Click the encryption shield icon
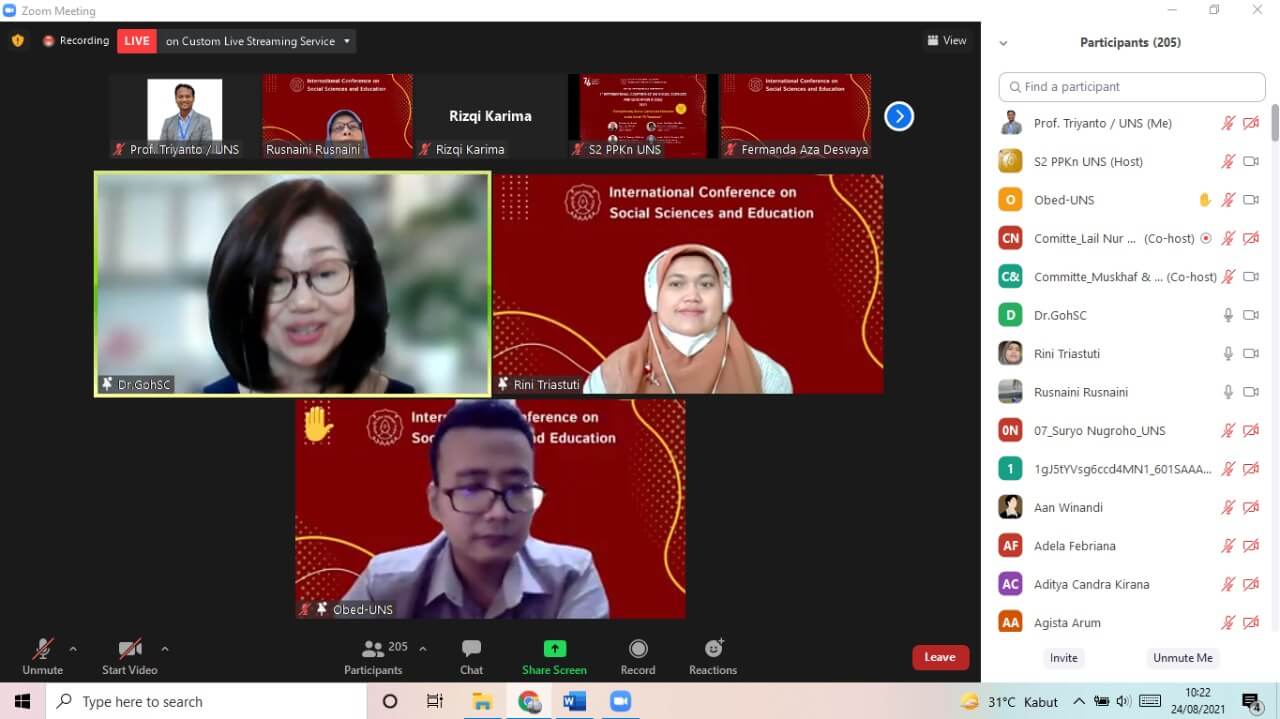The height and width of the screenshot is (719, 1280). tap(17, 41)
